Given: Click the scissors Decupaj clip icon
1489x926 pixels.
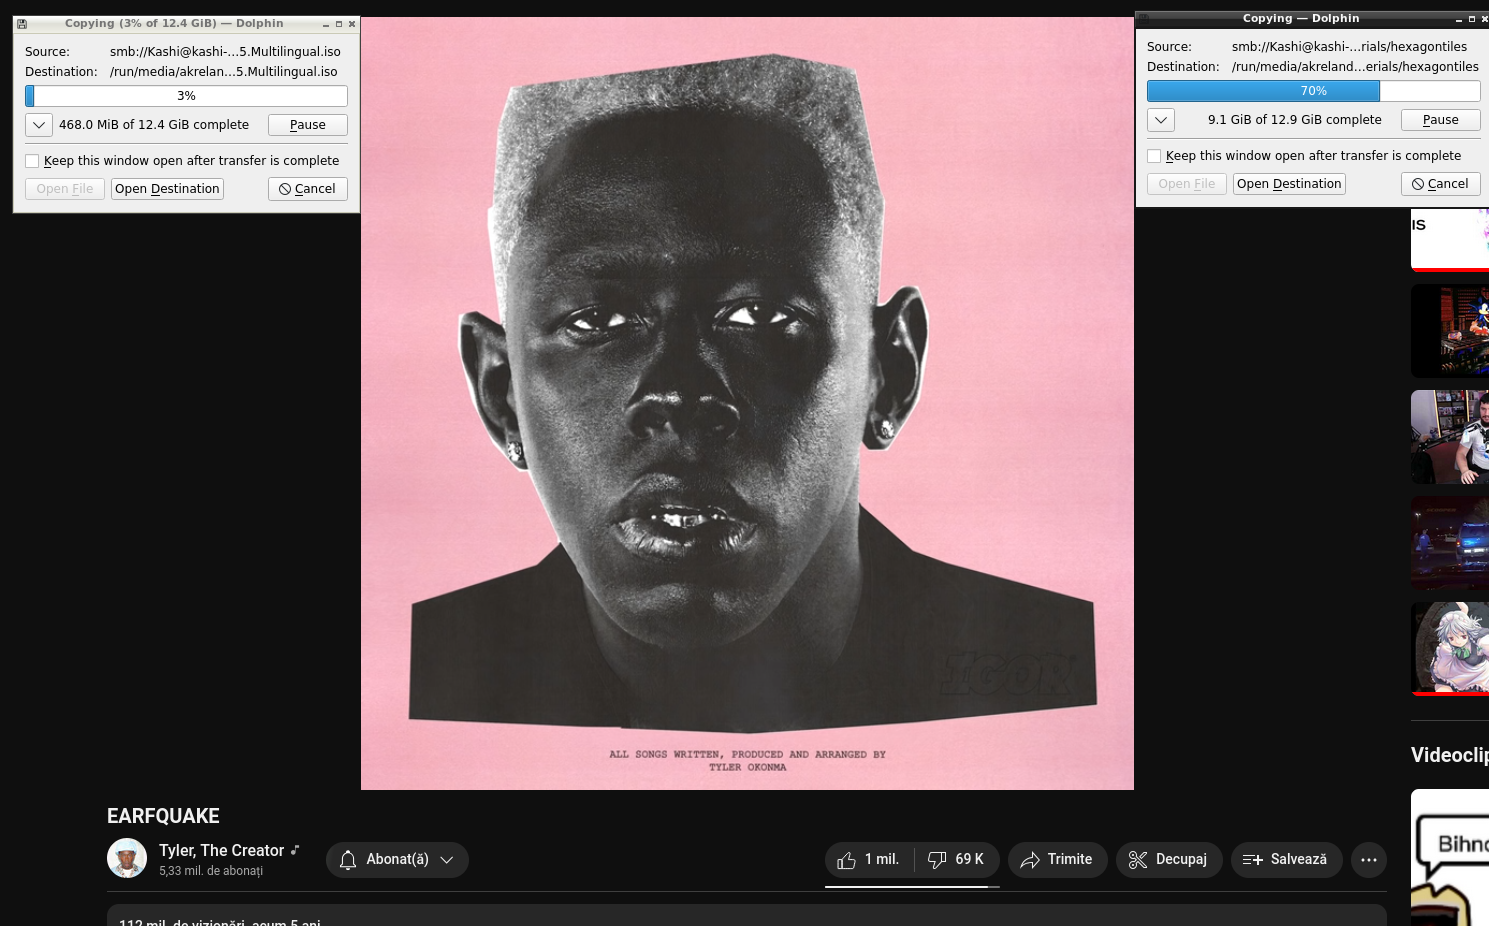Looking at the screenshot, I should [x=1138, y=860].
